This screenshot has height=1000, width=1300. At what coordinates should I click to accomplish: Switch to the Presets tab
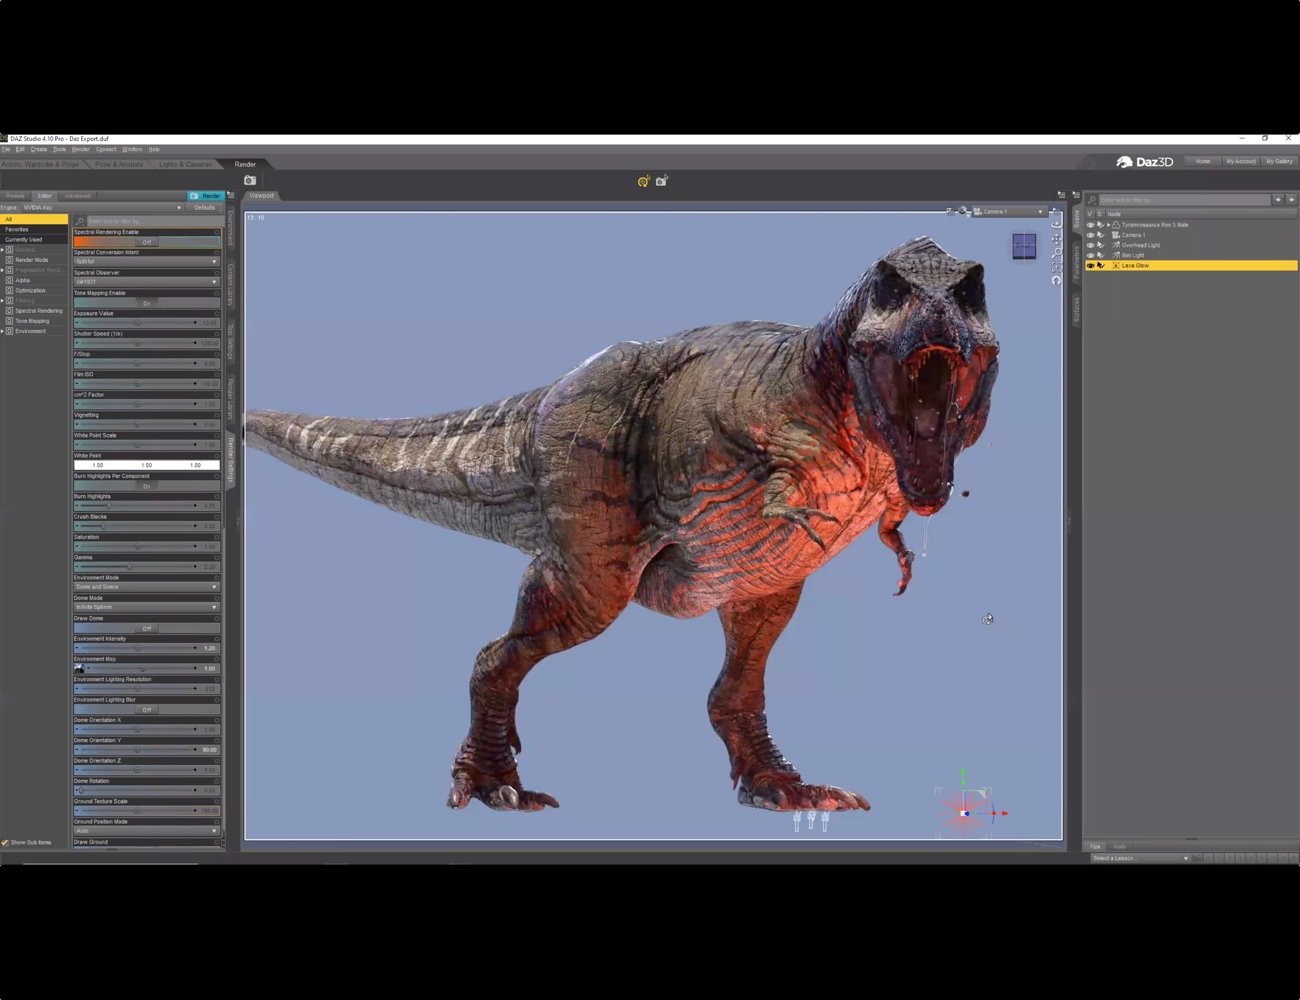(x=15, y=196)
